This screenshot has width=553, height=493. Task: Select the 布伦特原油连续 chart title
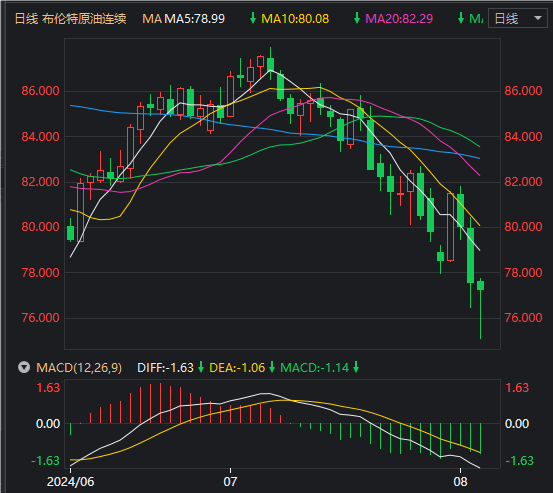(x=84, y=19)
